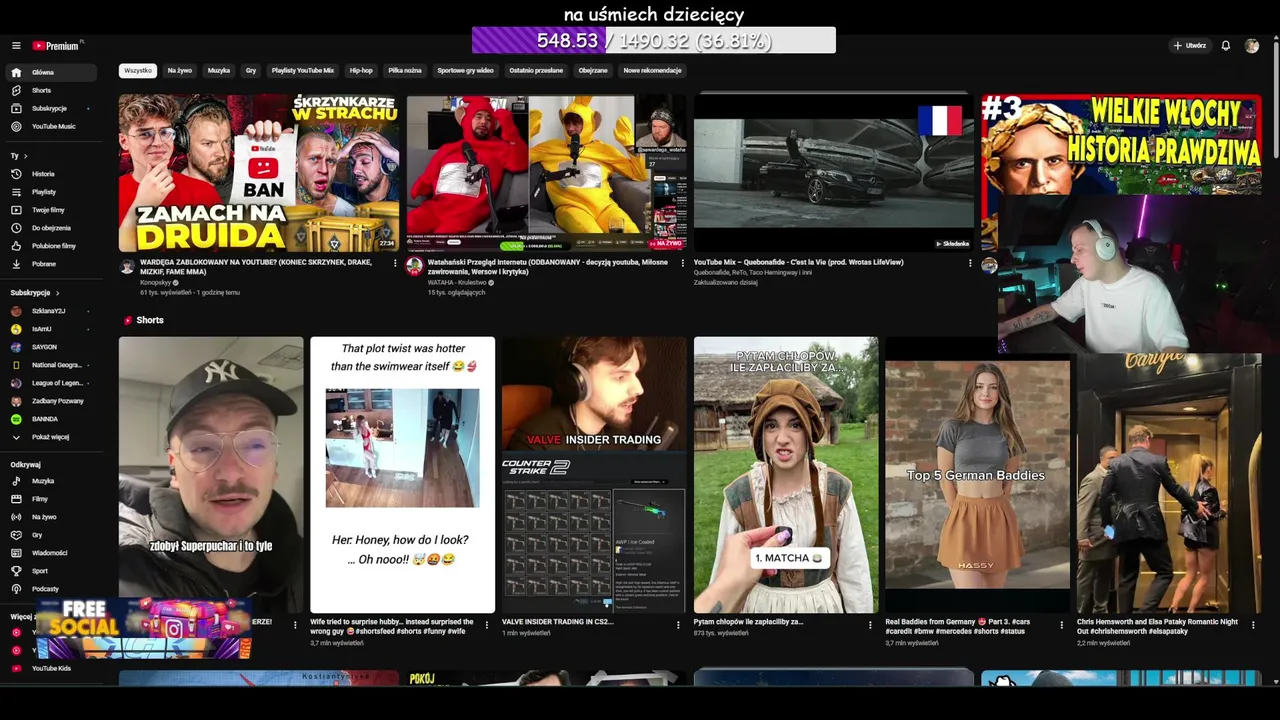The height and width of the screenshot is (720, 1280).
Task: Select the Gry filter chip
Action: 251,71
